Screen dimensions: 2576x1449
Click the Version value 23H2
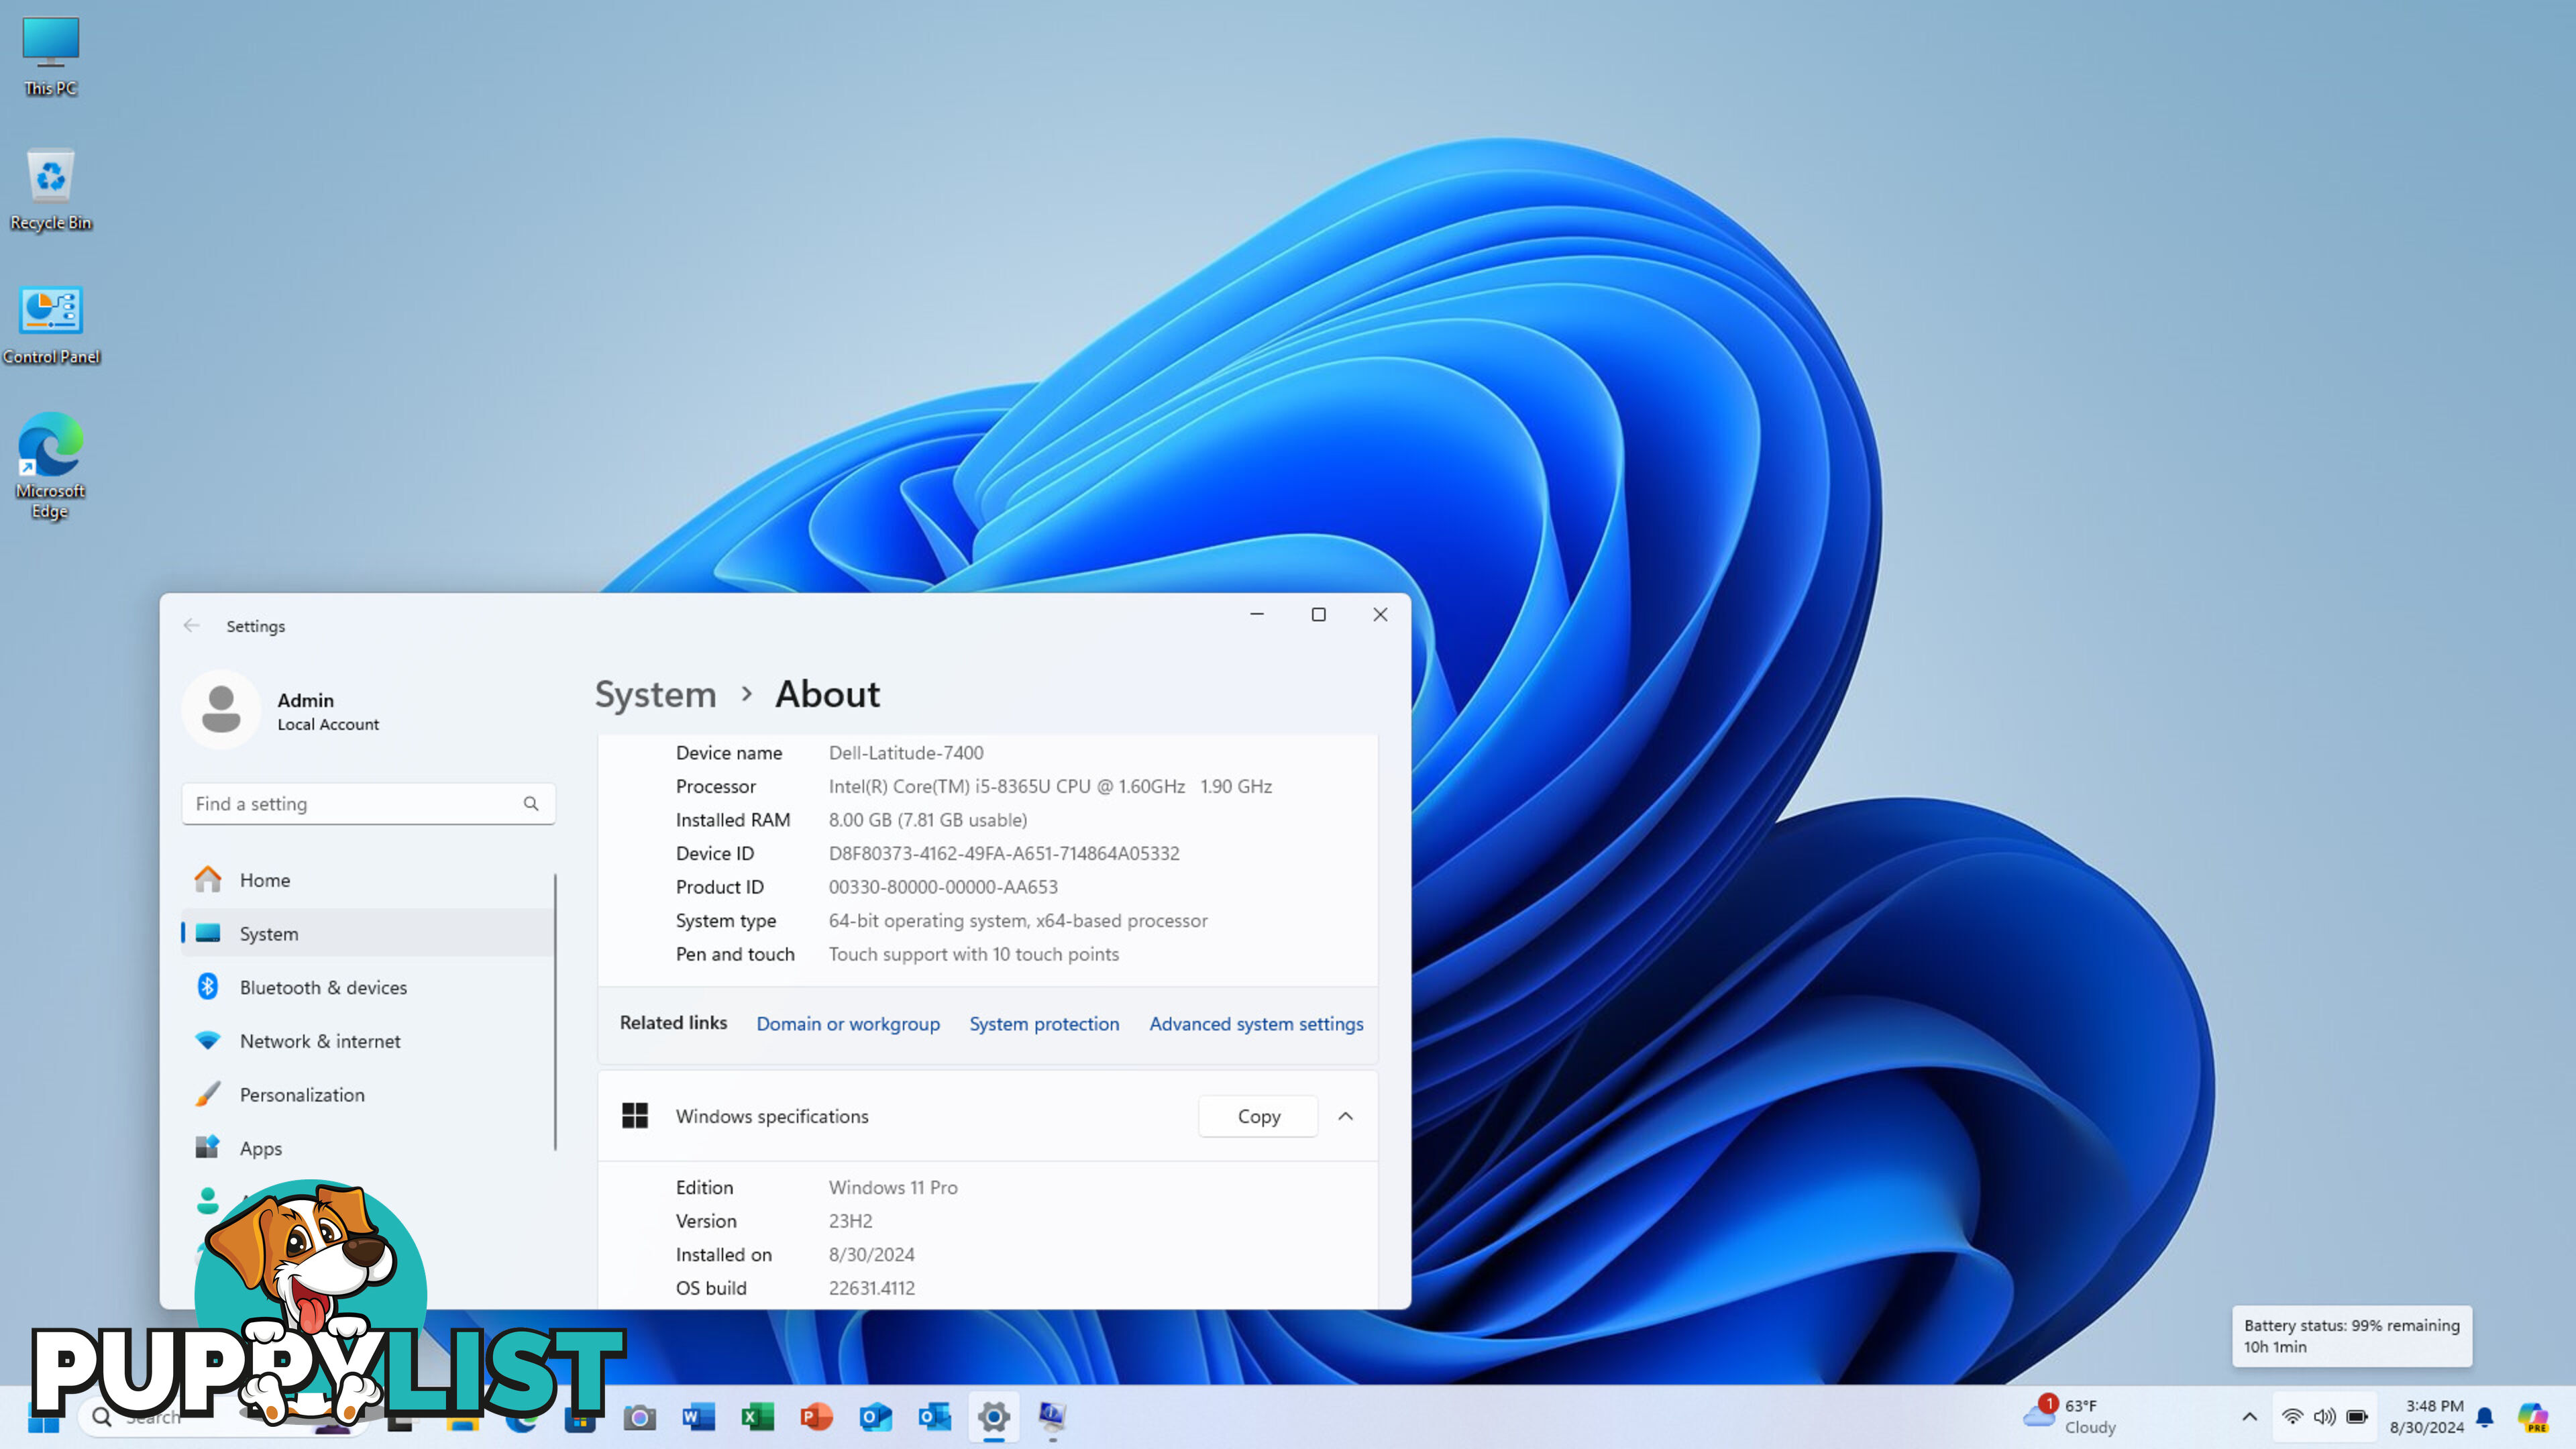click(x=850, y=1222)
